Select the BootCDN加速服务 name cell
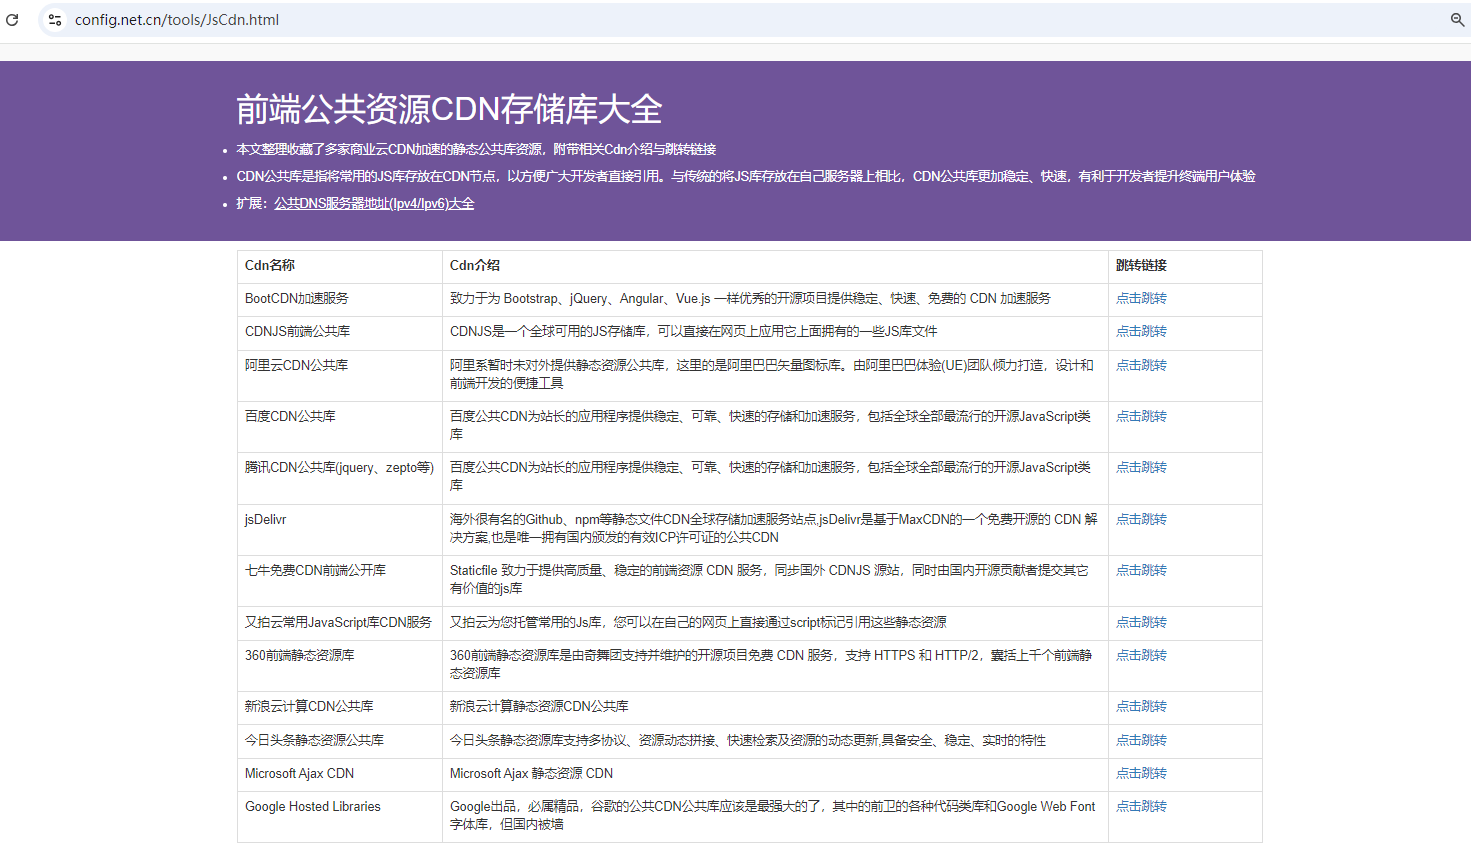This screenshot has height=854, width=1471. 340,299
